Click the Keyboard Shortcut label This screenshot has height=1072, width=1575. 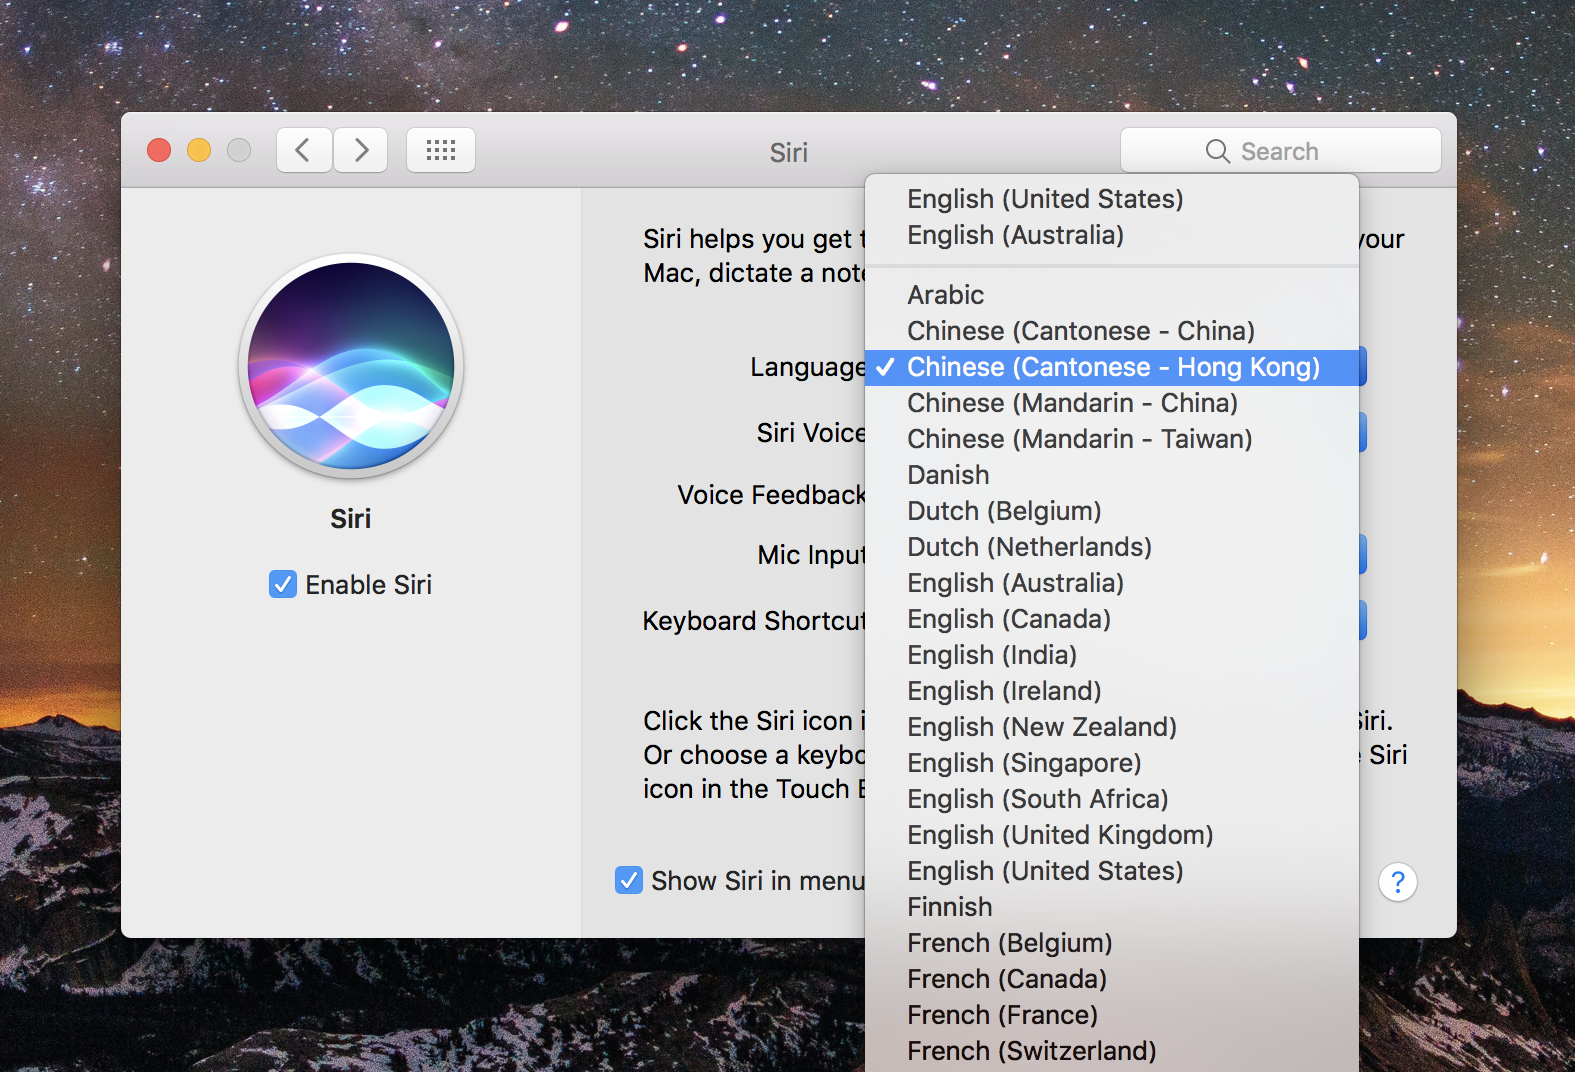point(754,621)
